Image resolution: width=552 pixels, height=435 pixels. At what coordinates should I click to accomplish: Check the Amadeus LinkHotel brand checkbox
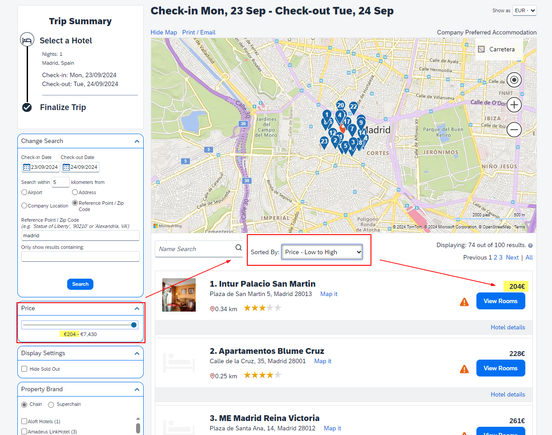point(24,431)
